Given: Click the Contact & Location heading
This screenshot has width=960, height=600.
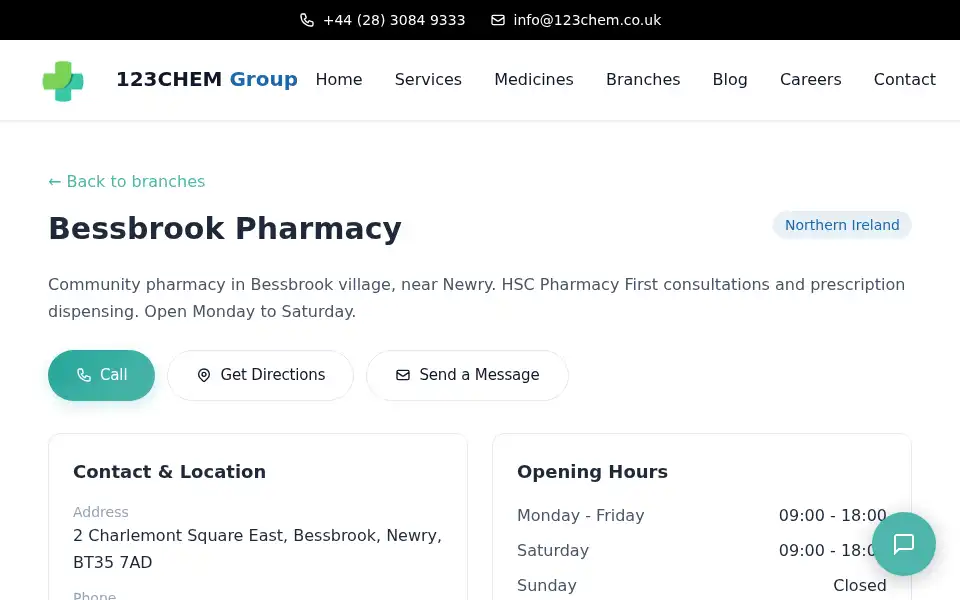Looking at the screenshot, I should point(170,471).
